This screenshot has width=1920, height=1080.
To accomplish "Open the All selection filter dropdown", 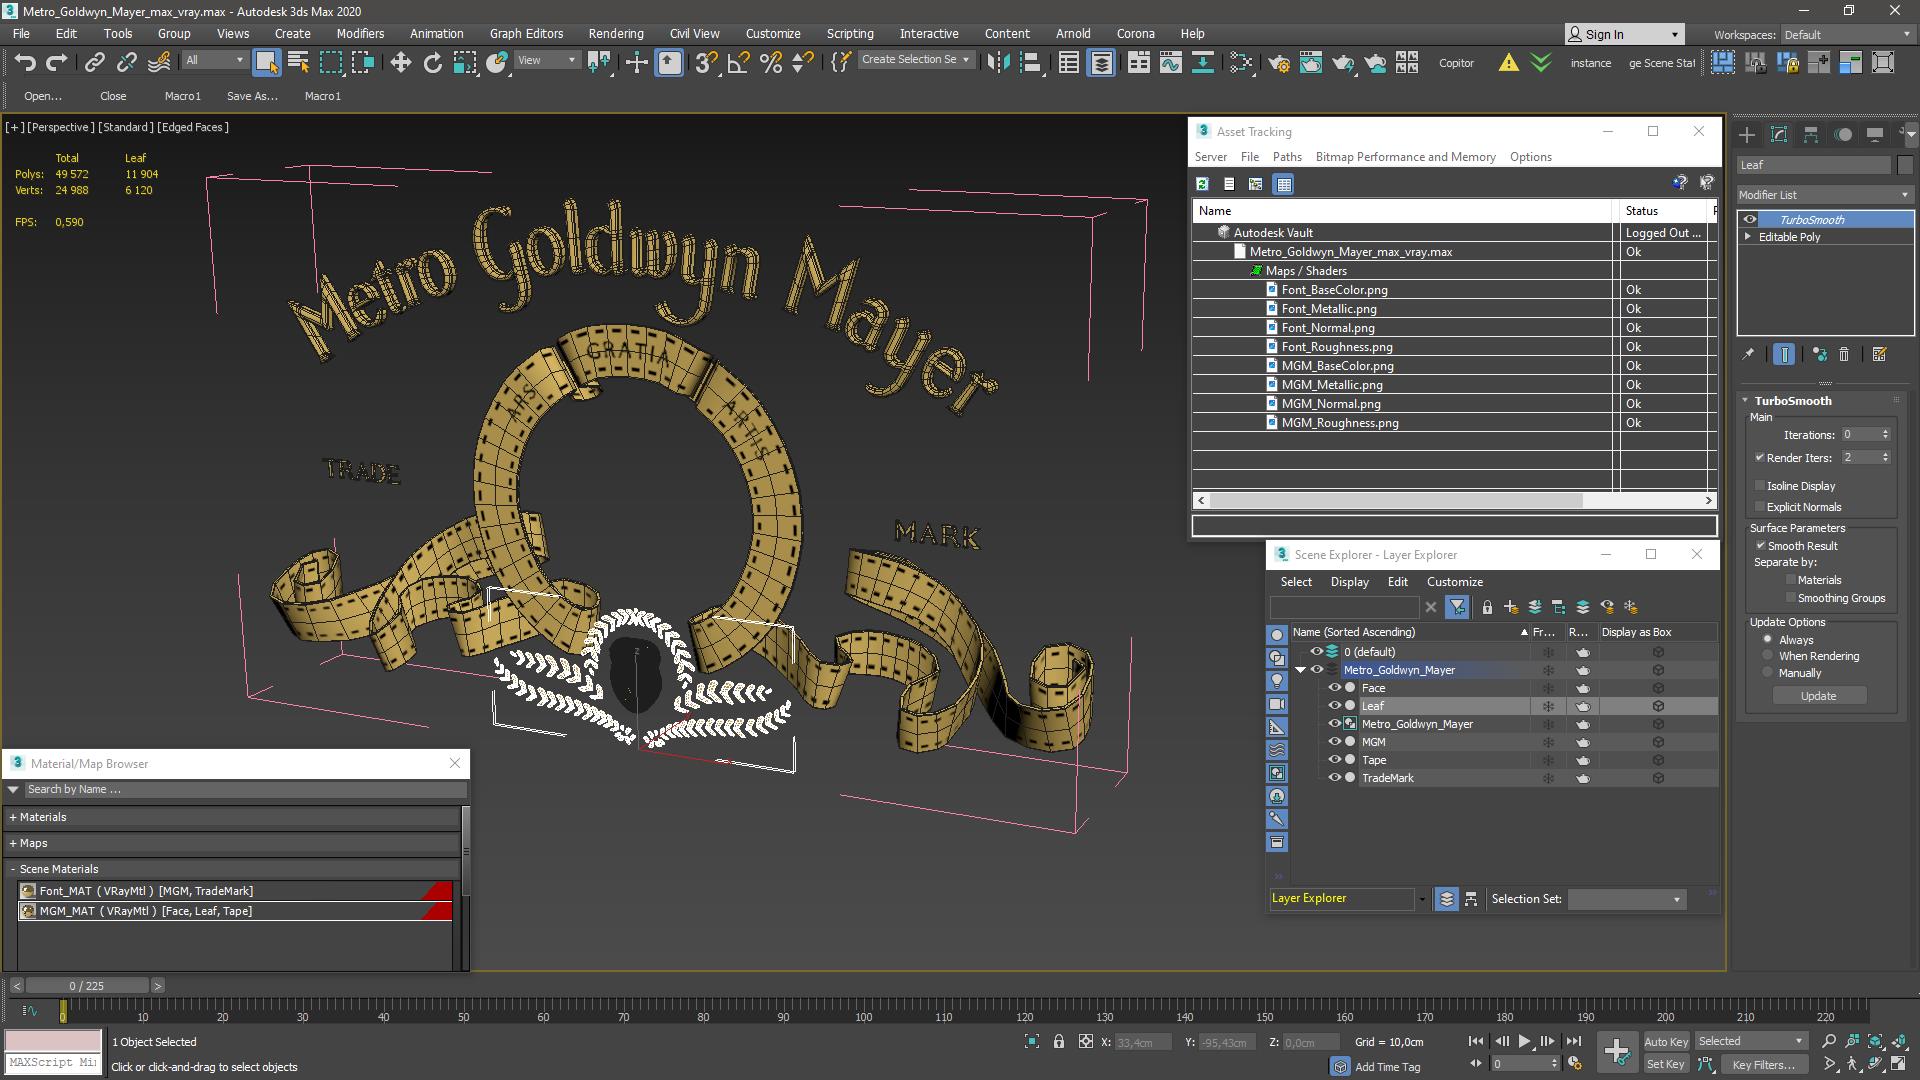I will 214,60.
